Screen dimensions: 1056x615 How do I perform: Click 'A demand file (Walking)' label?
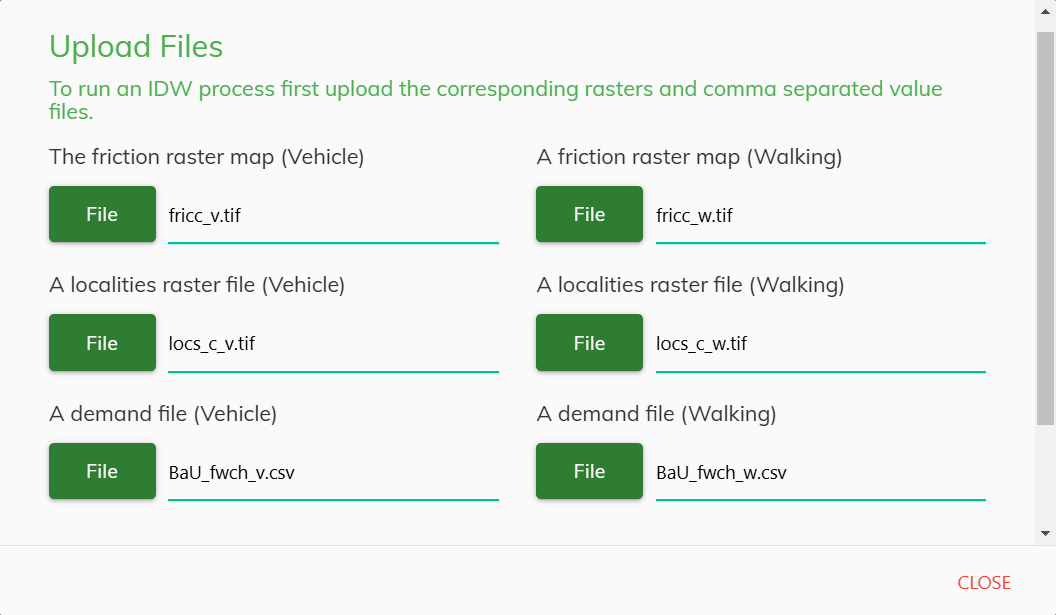coord(656,414)
